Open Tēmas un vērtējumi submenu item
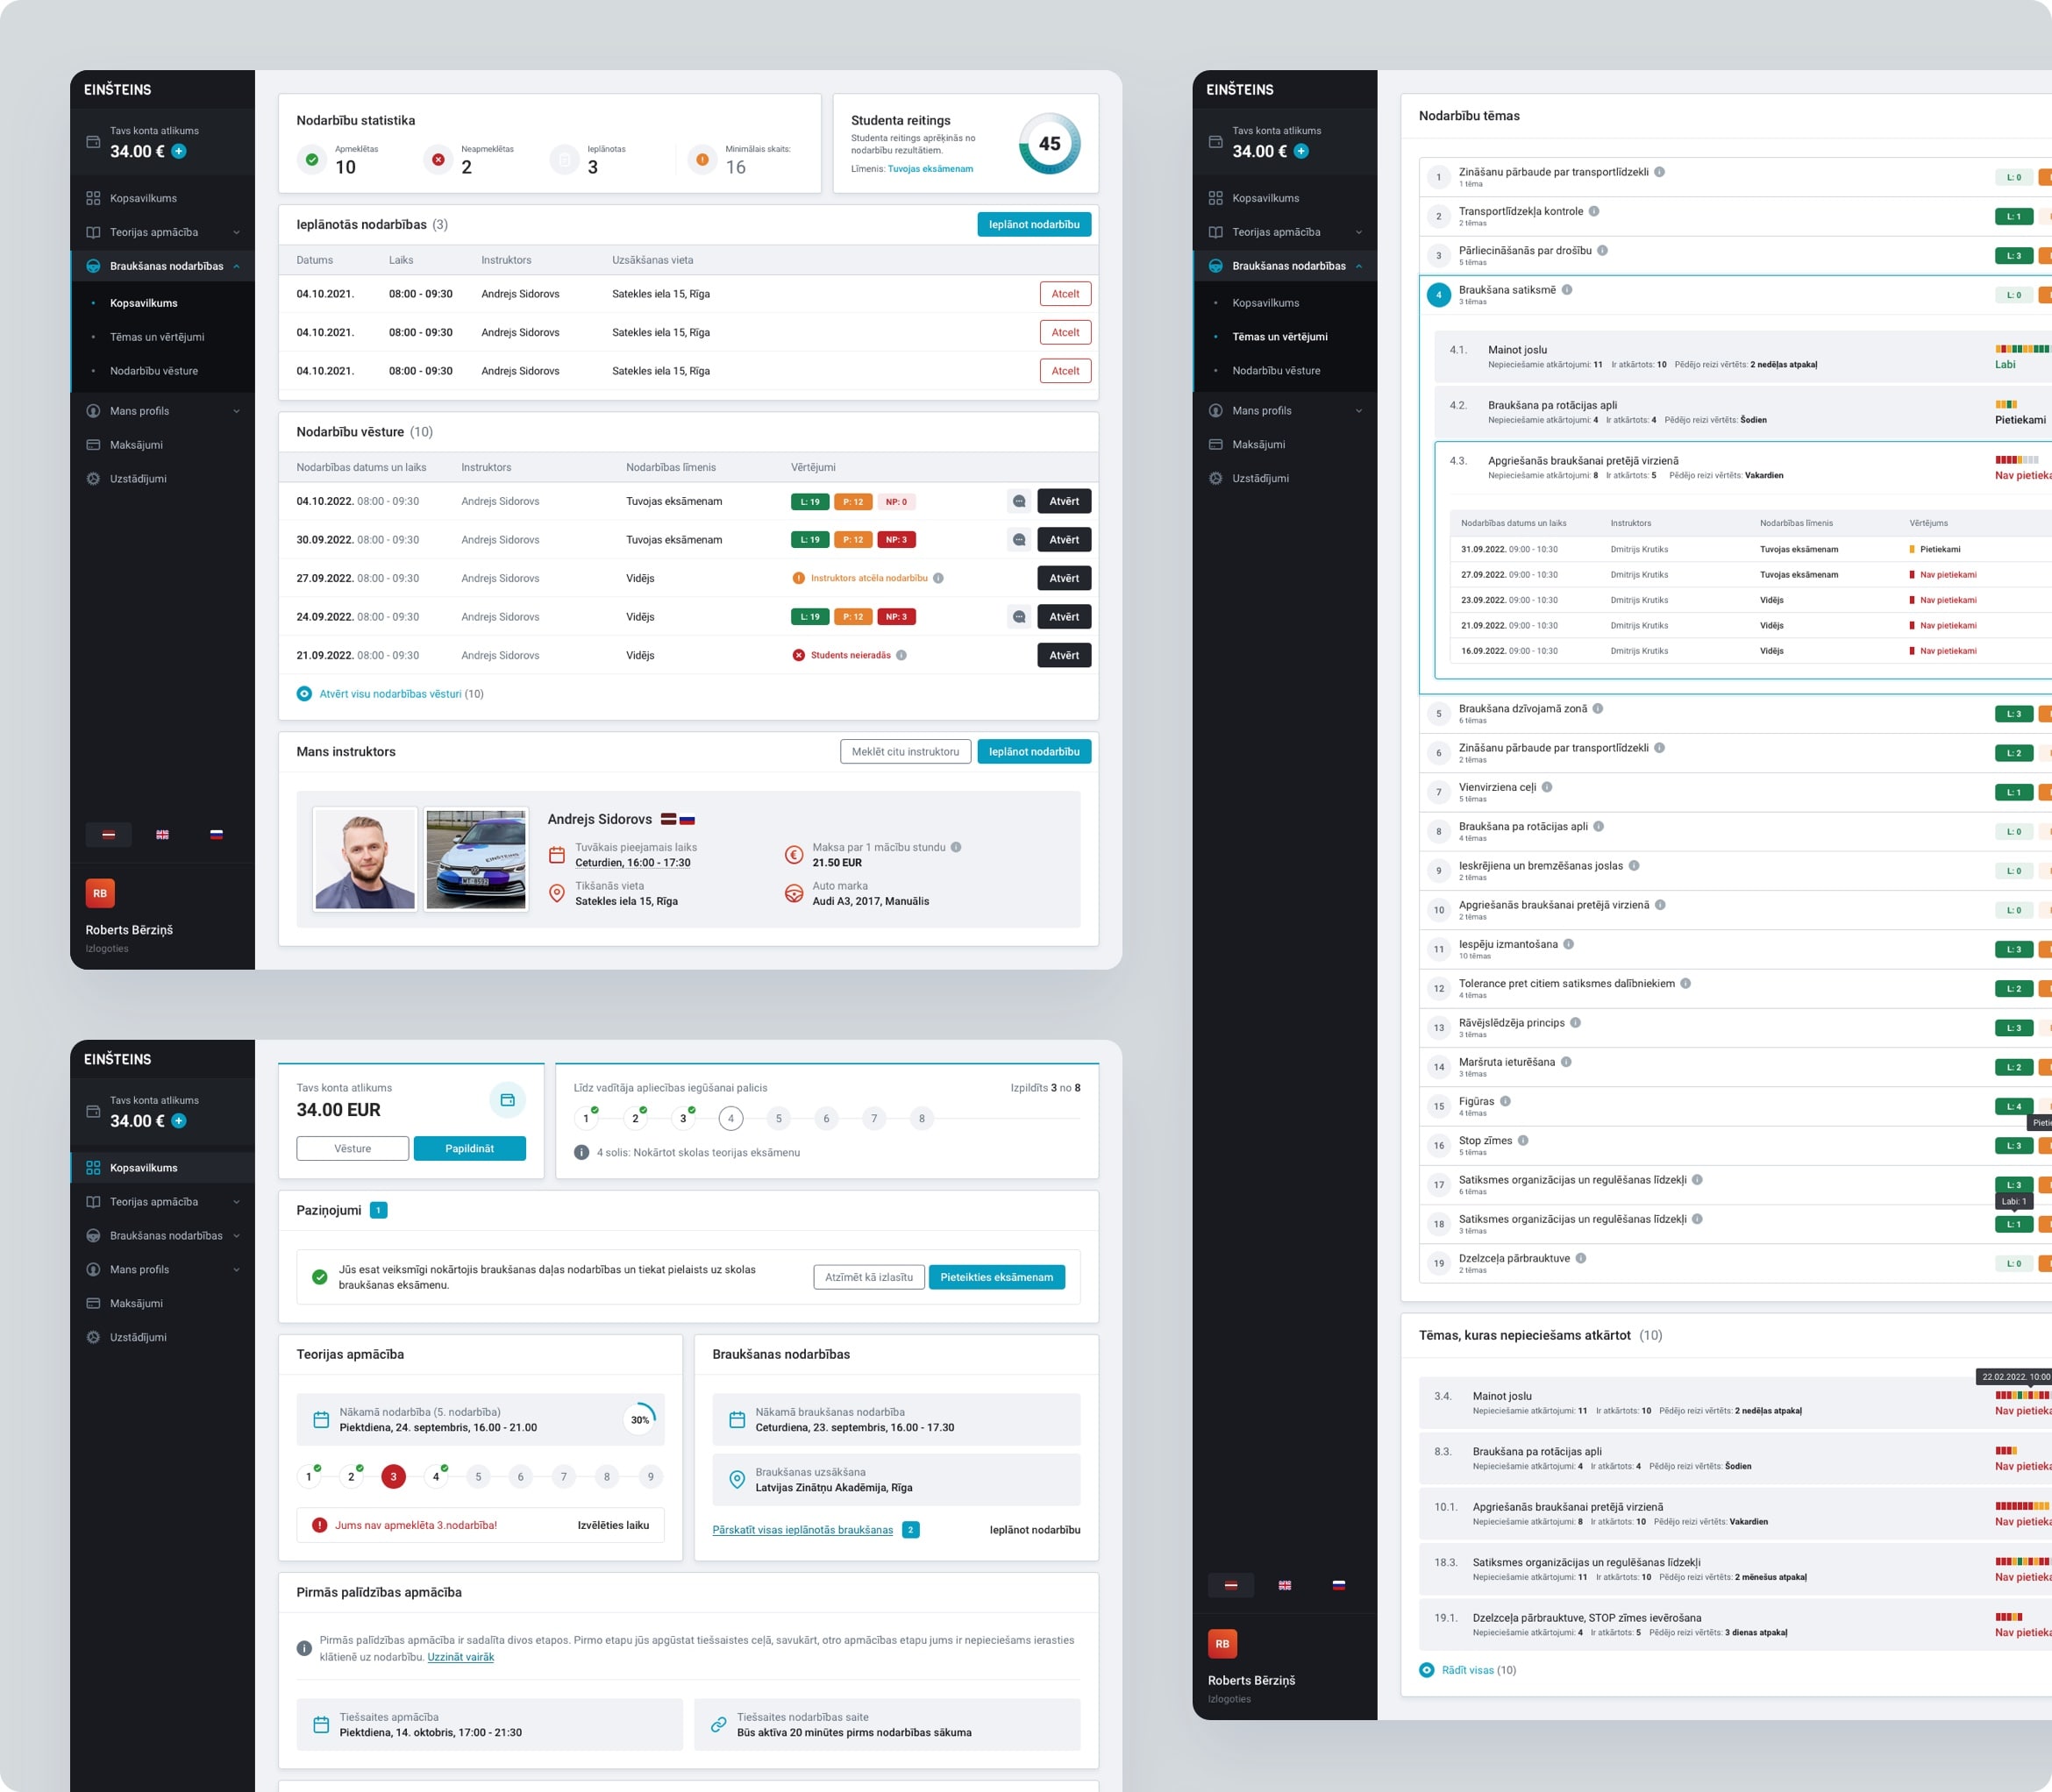 pyautogui.click(x=157, y=337)
